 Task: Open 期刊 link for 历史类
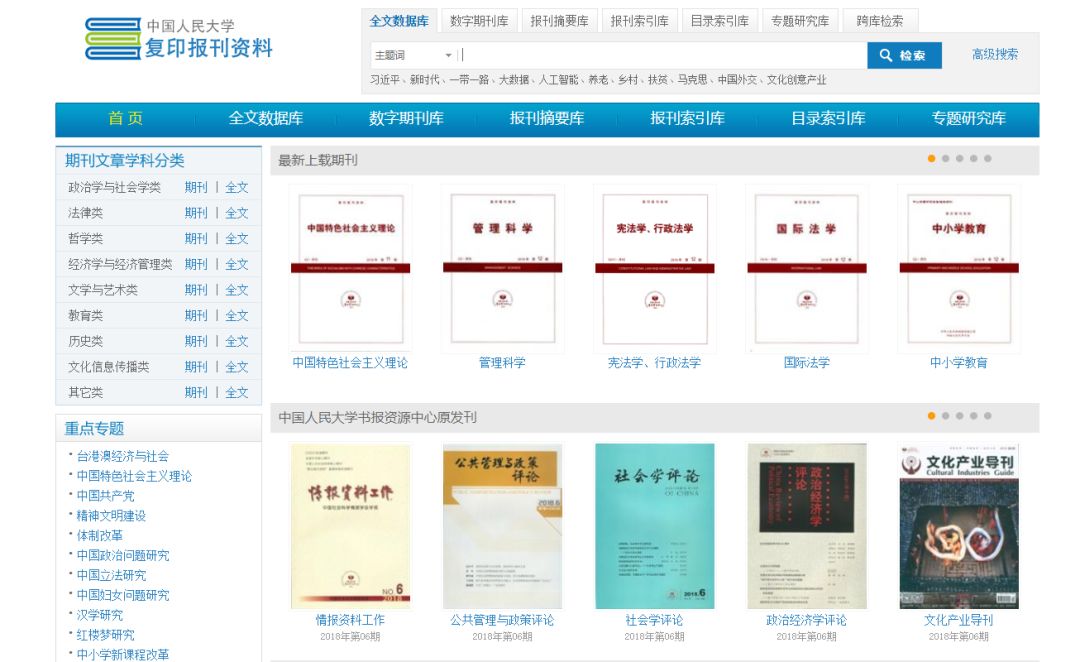tap(196, 341)
